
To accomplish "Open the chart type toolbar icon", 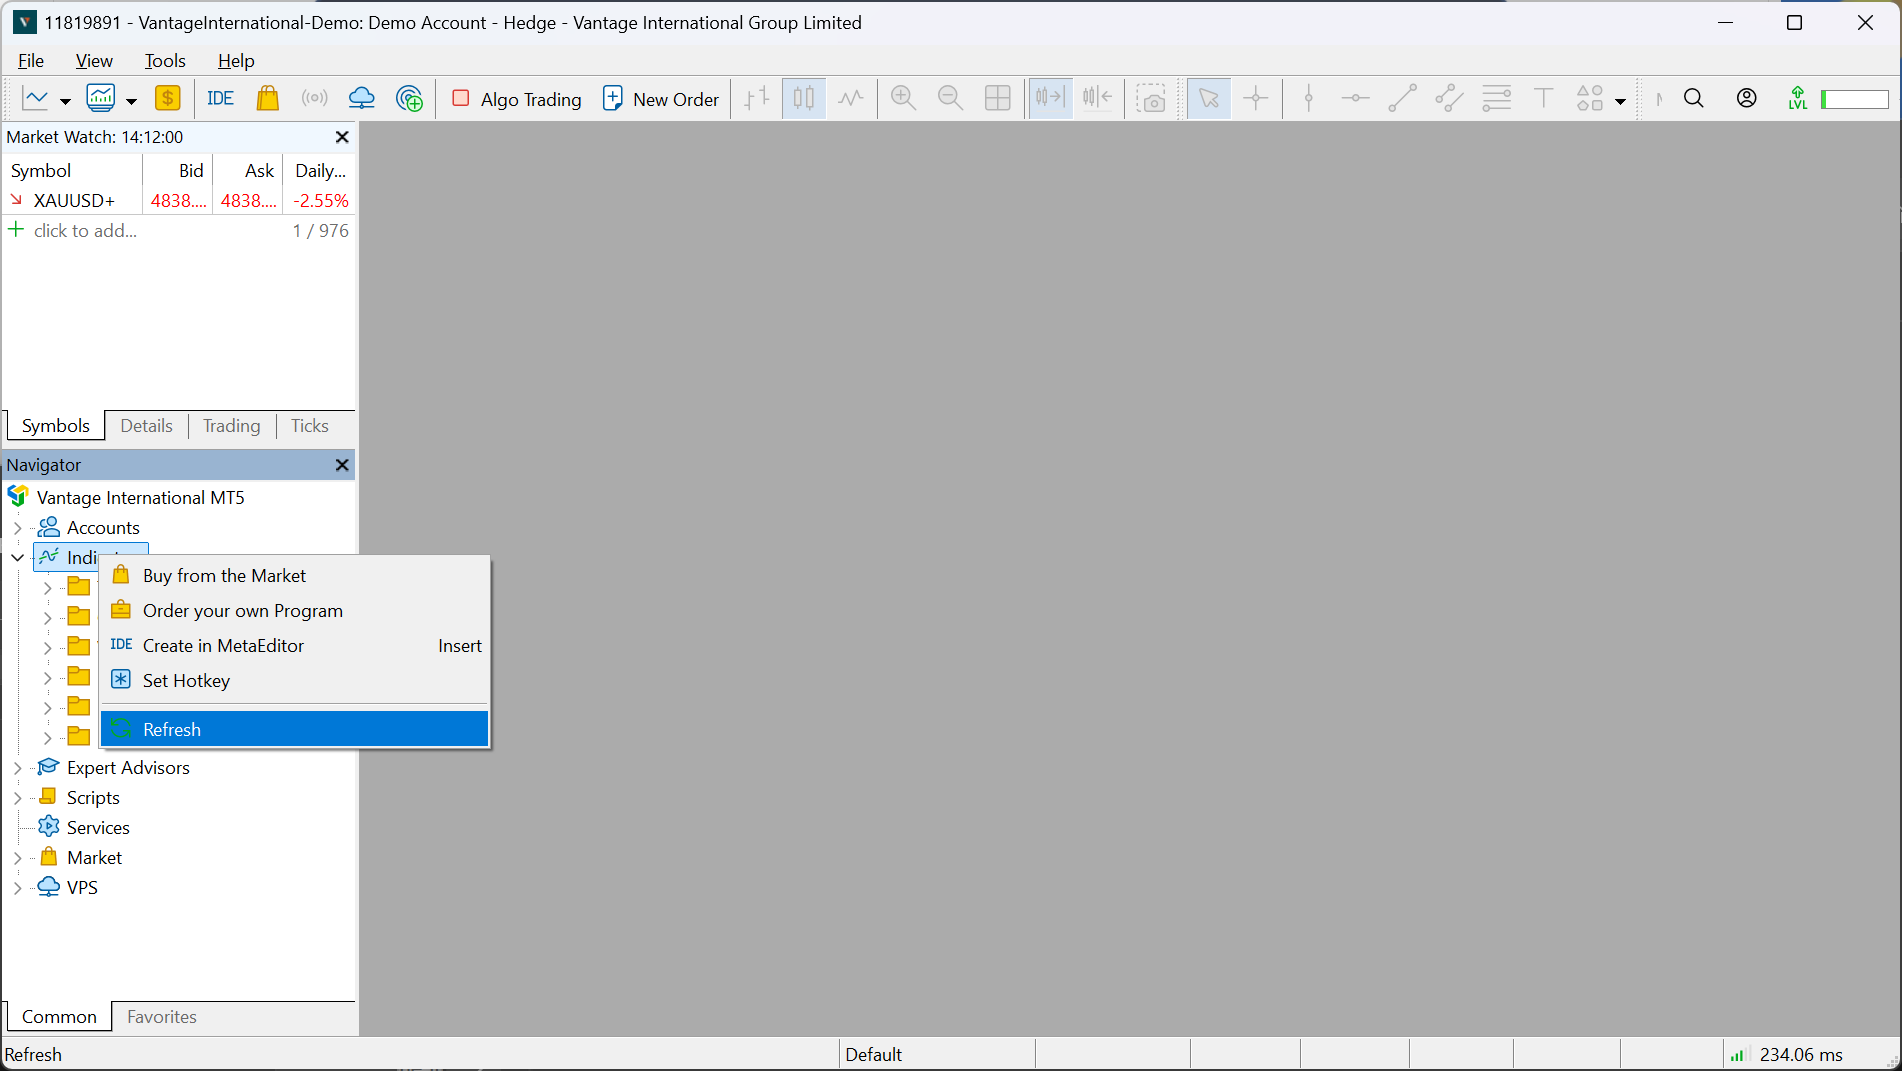I will click(x=36, y=98).
